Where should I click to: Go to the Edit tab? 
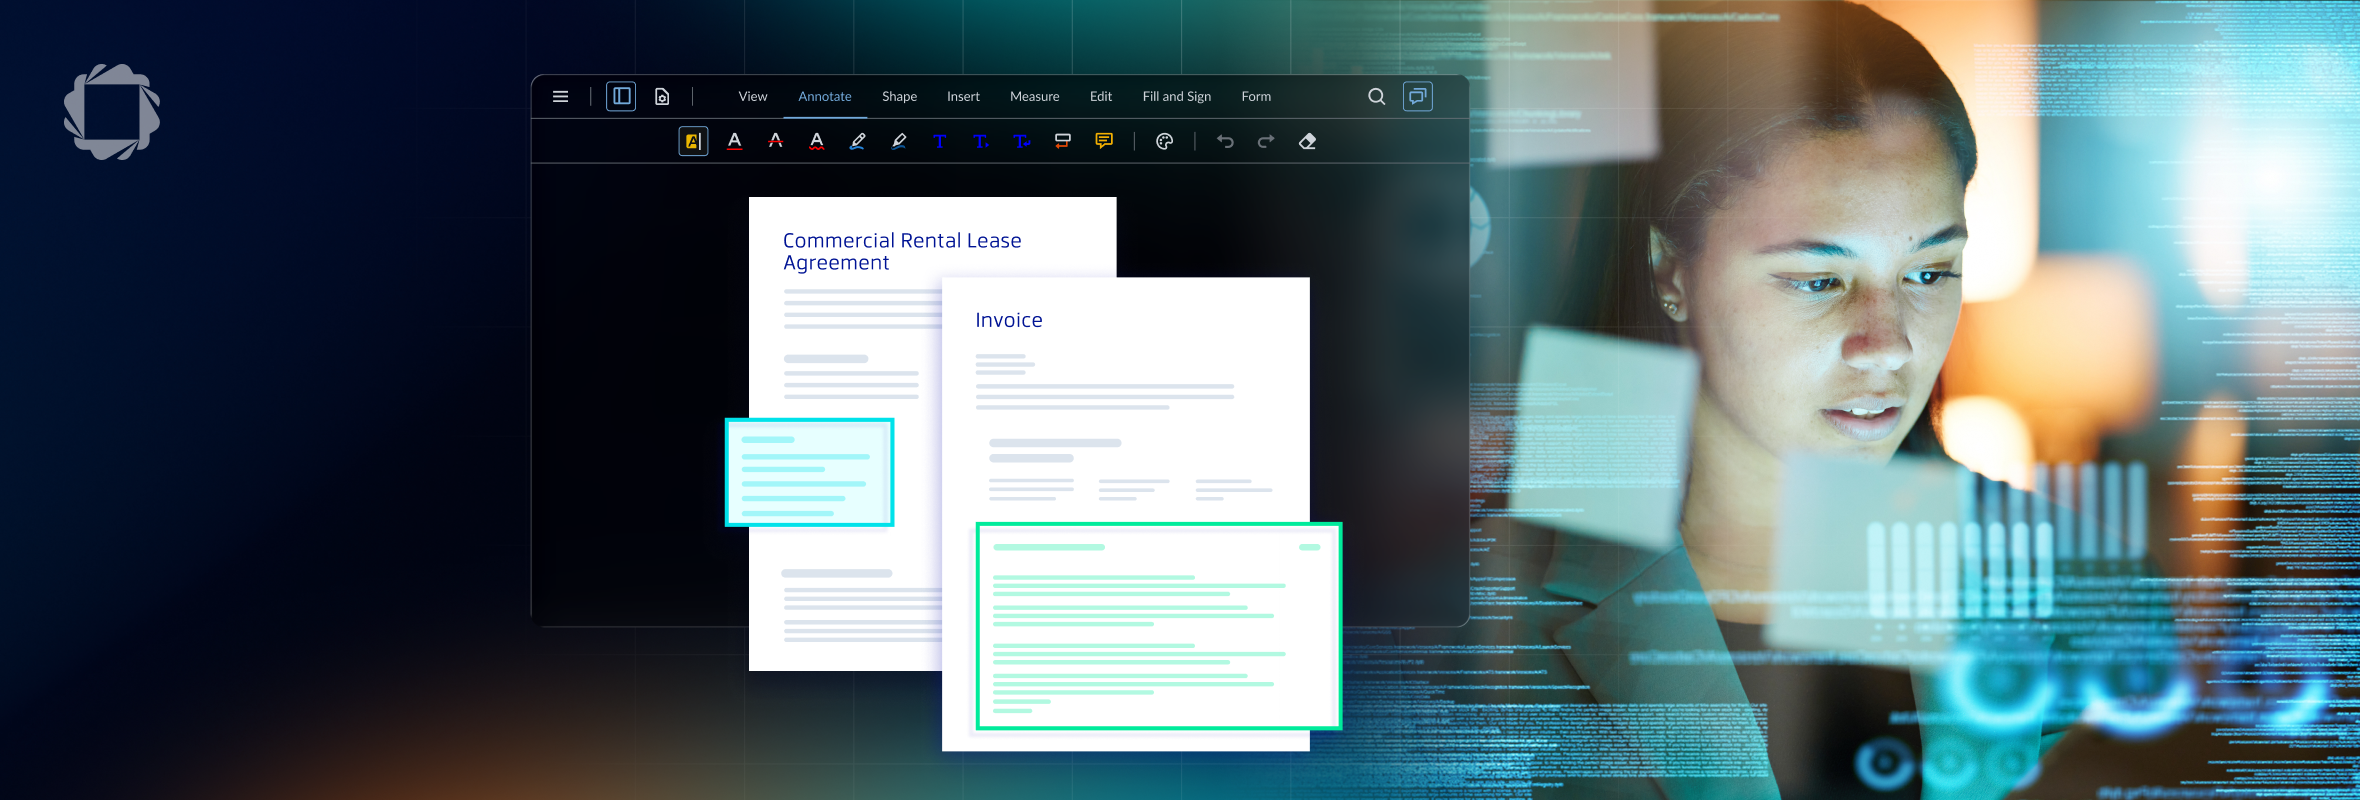(1101, 97)
